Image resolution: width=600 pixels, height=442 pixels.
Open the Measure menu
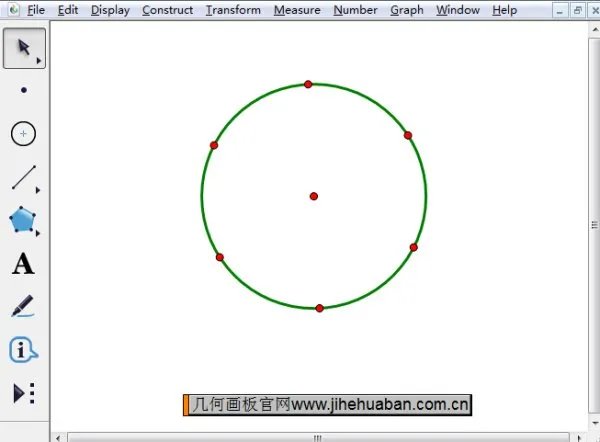tap(297, 10)
